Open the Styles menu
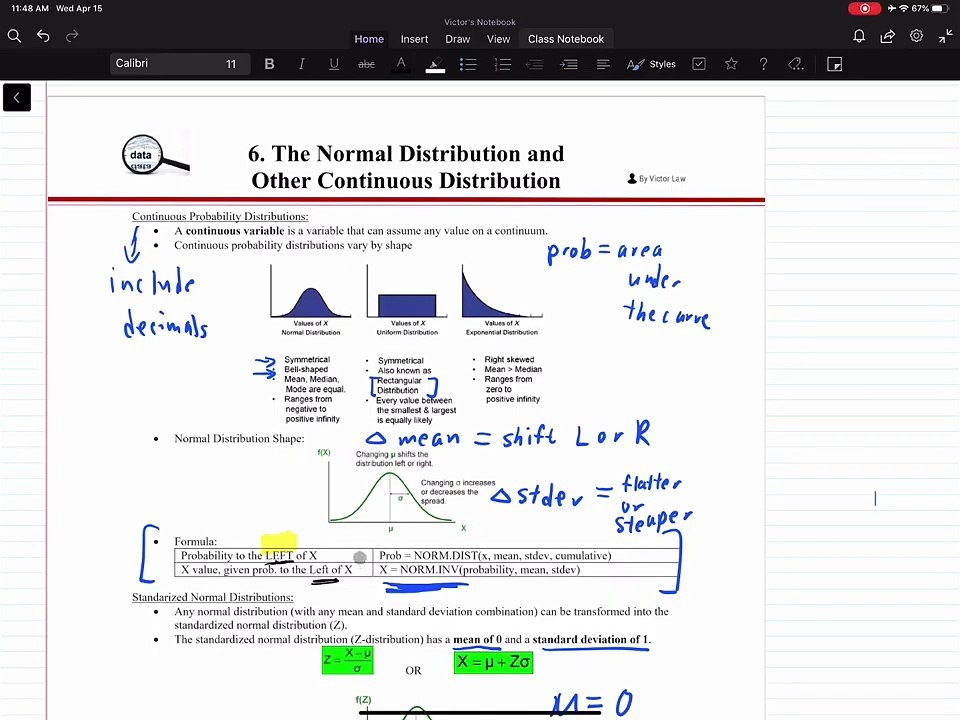Image resolution: width=960 pixels, height=720 pixels. 651,64
